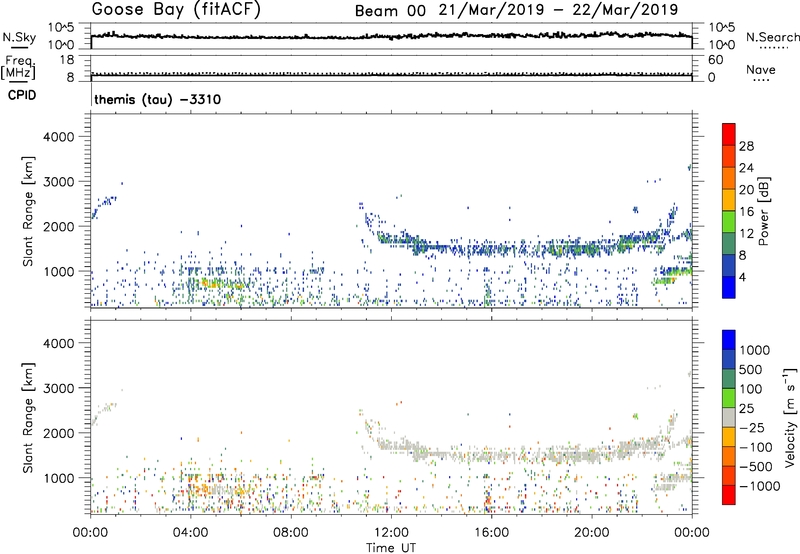Viewport: 800px width, 554px height.
Task: Click the "16:00" time tick label
Action: click(x=491, y=533)
